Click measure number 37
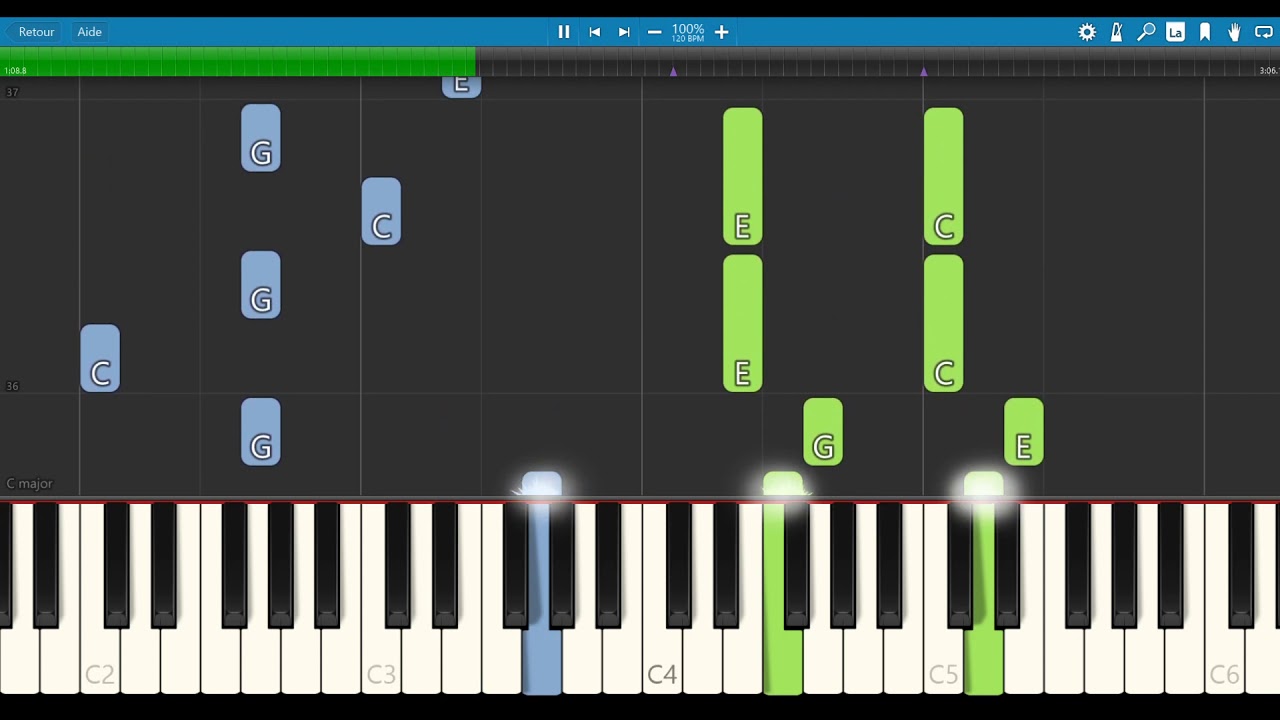1280x720 pixels. 12,92
